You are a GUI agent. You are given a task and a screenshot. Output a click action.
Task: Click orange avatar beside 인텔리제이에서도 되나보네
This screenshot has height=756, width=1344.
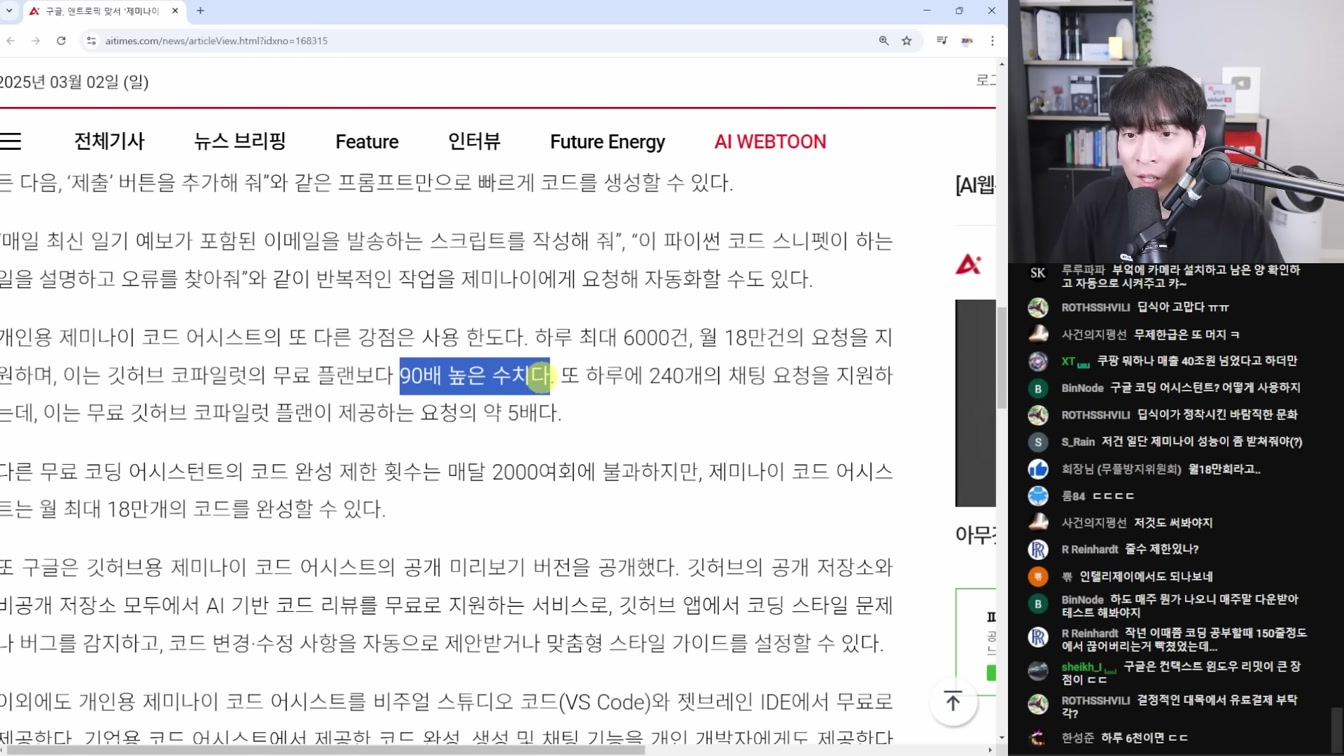click(x=1038, y=577)
